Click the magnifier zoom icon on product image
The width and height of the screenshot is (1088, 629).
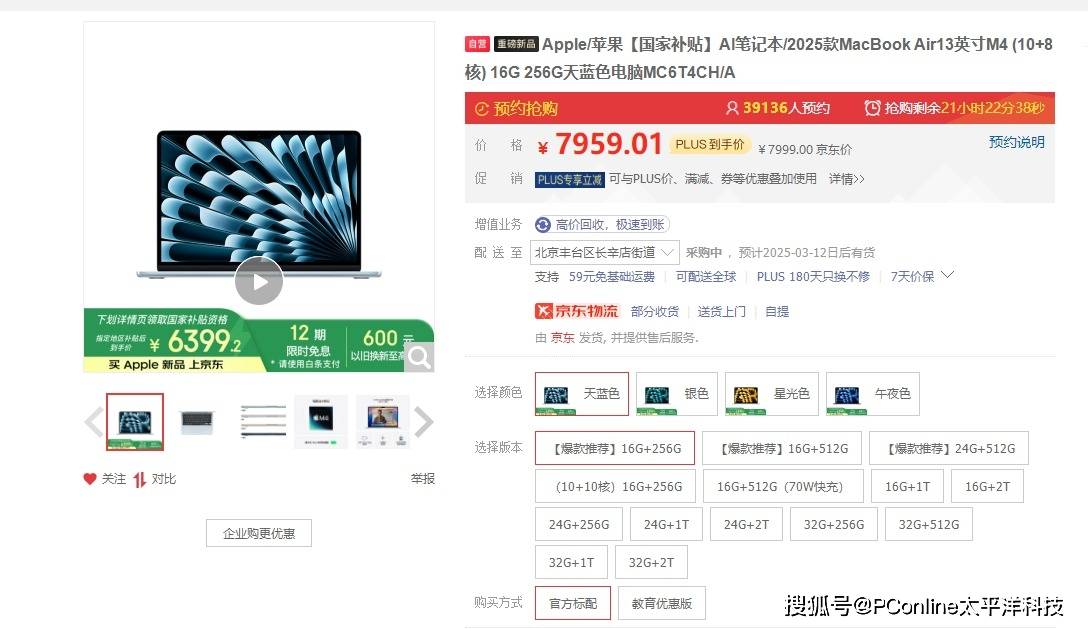pyautogui.click(x=419, y=357)
